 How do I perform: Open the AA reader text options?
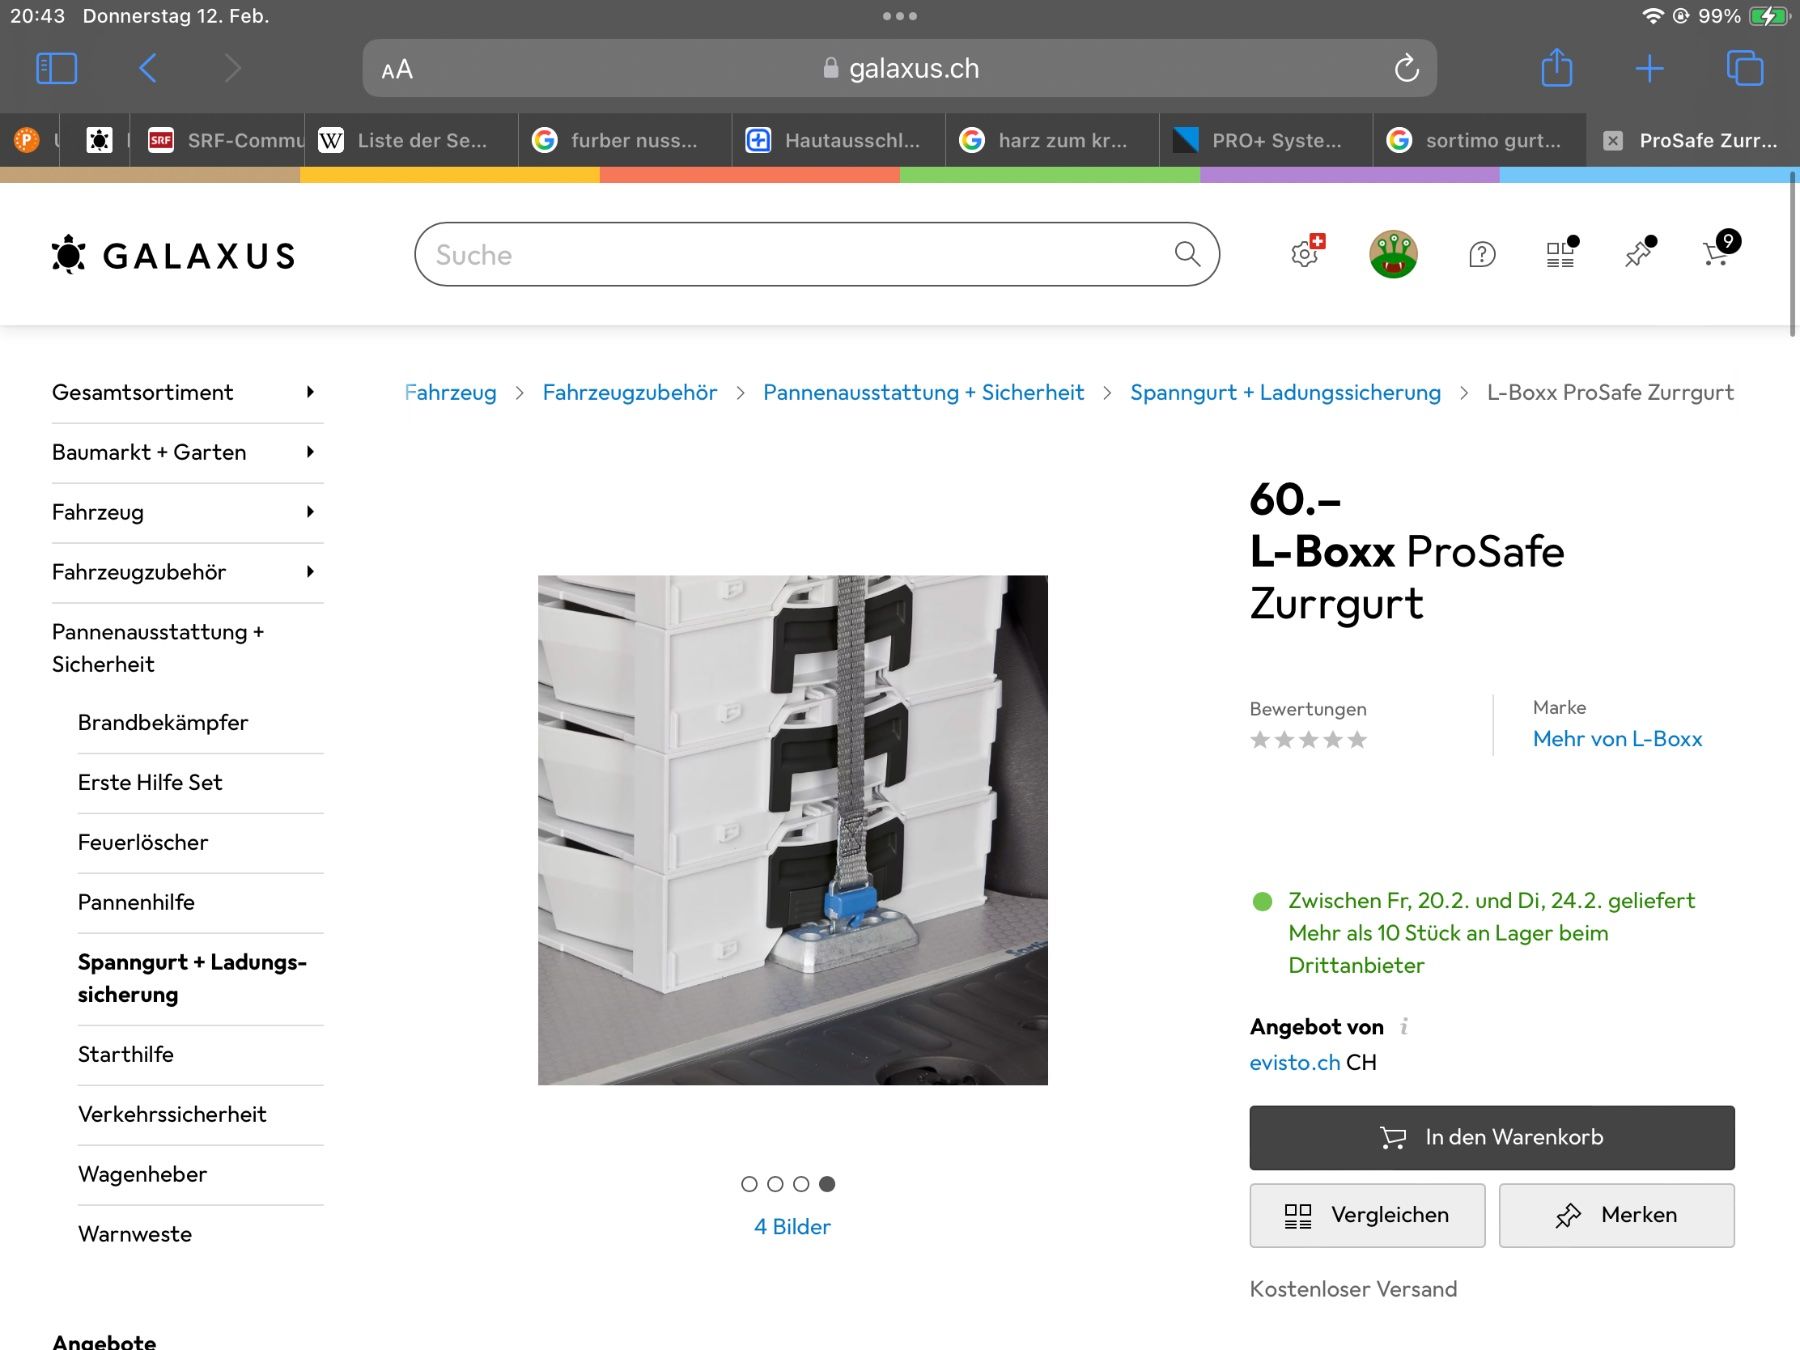397,69
